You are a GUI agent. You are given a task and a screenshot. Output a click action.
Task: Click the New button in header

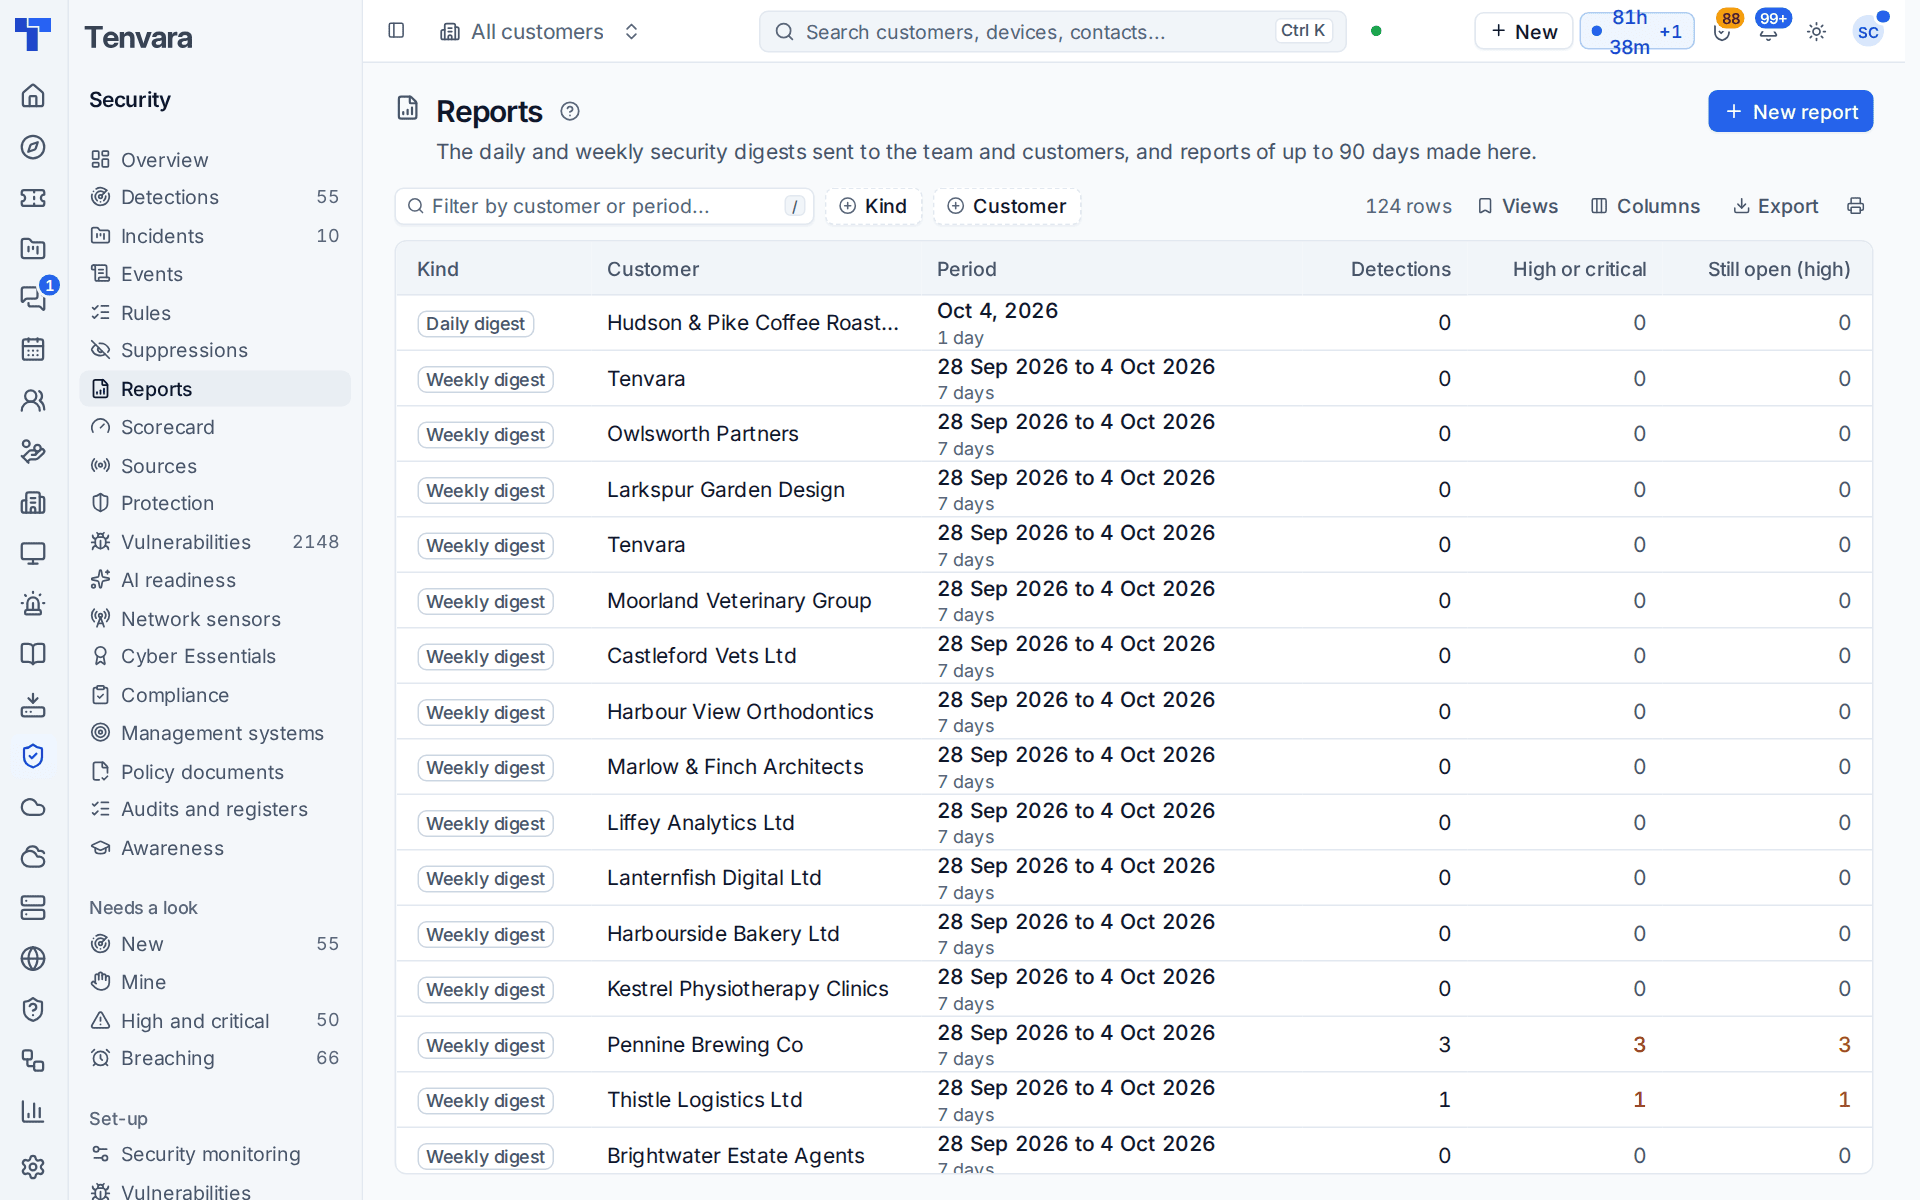[1523, 32]
